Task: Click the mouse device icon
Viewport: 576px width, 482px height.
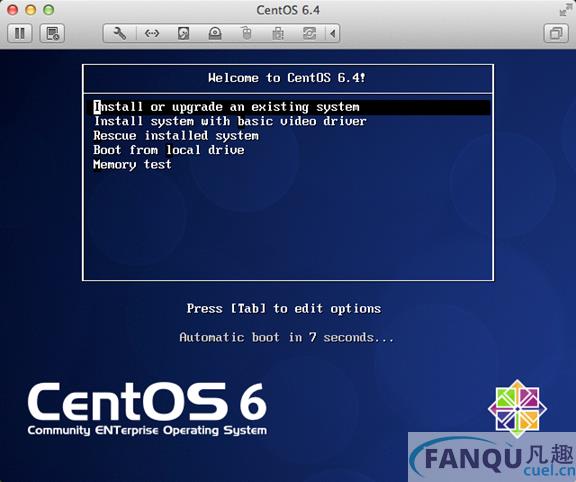Action: coord(246,33)
